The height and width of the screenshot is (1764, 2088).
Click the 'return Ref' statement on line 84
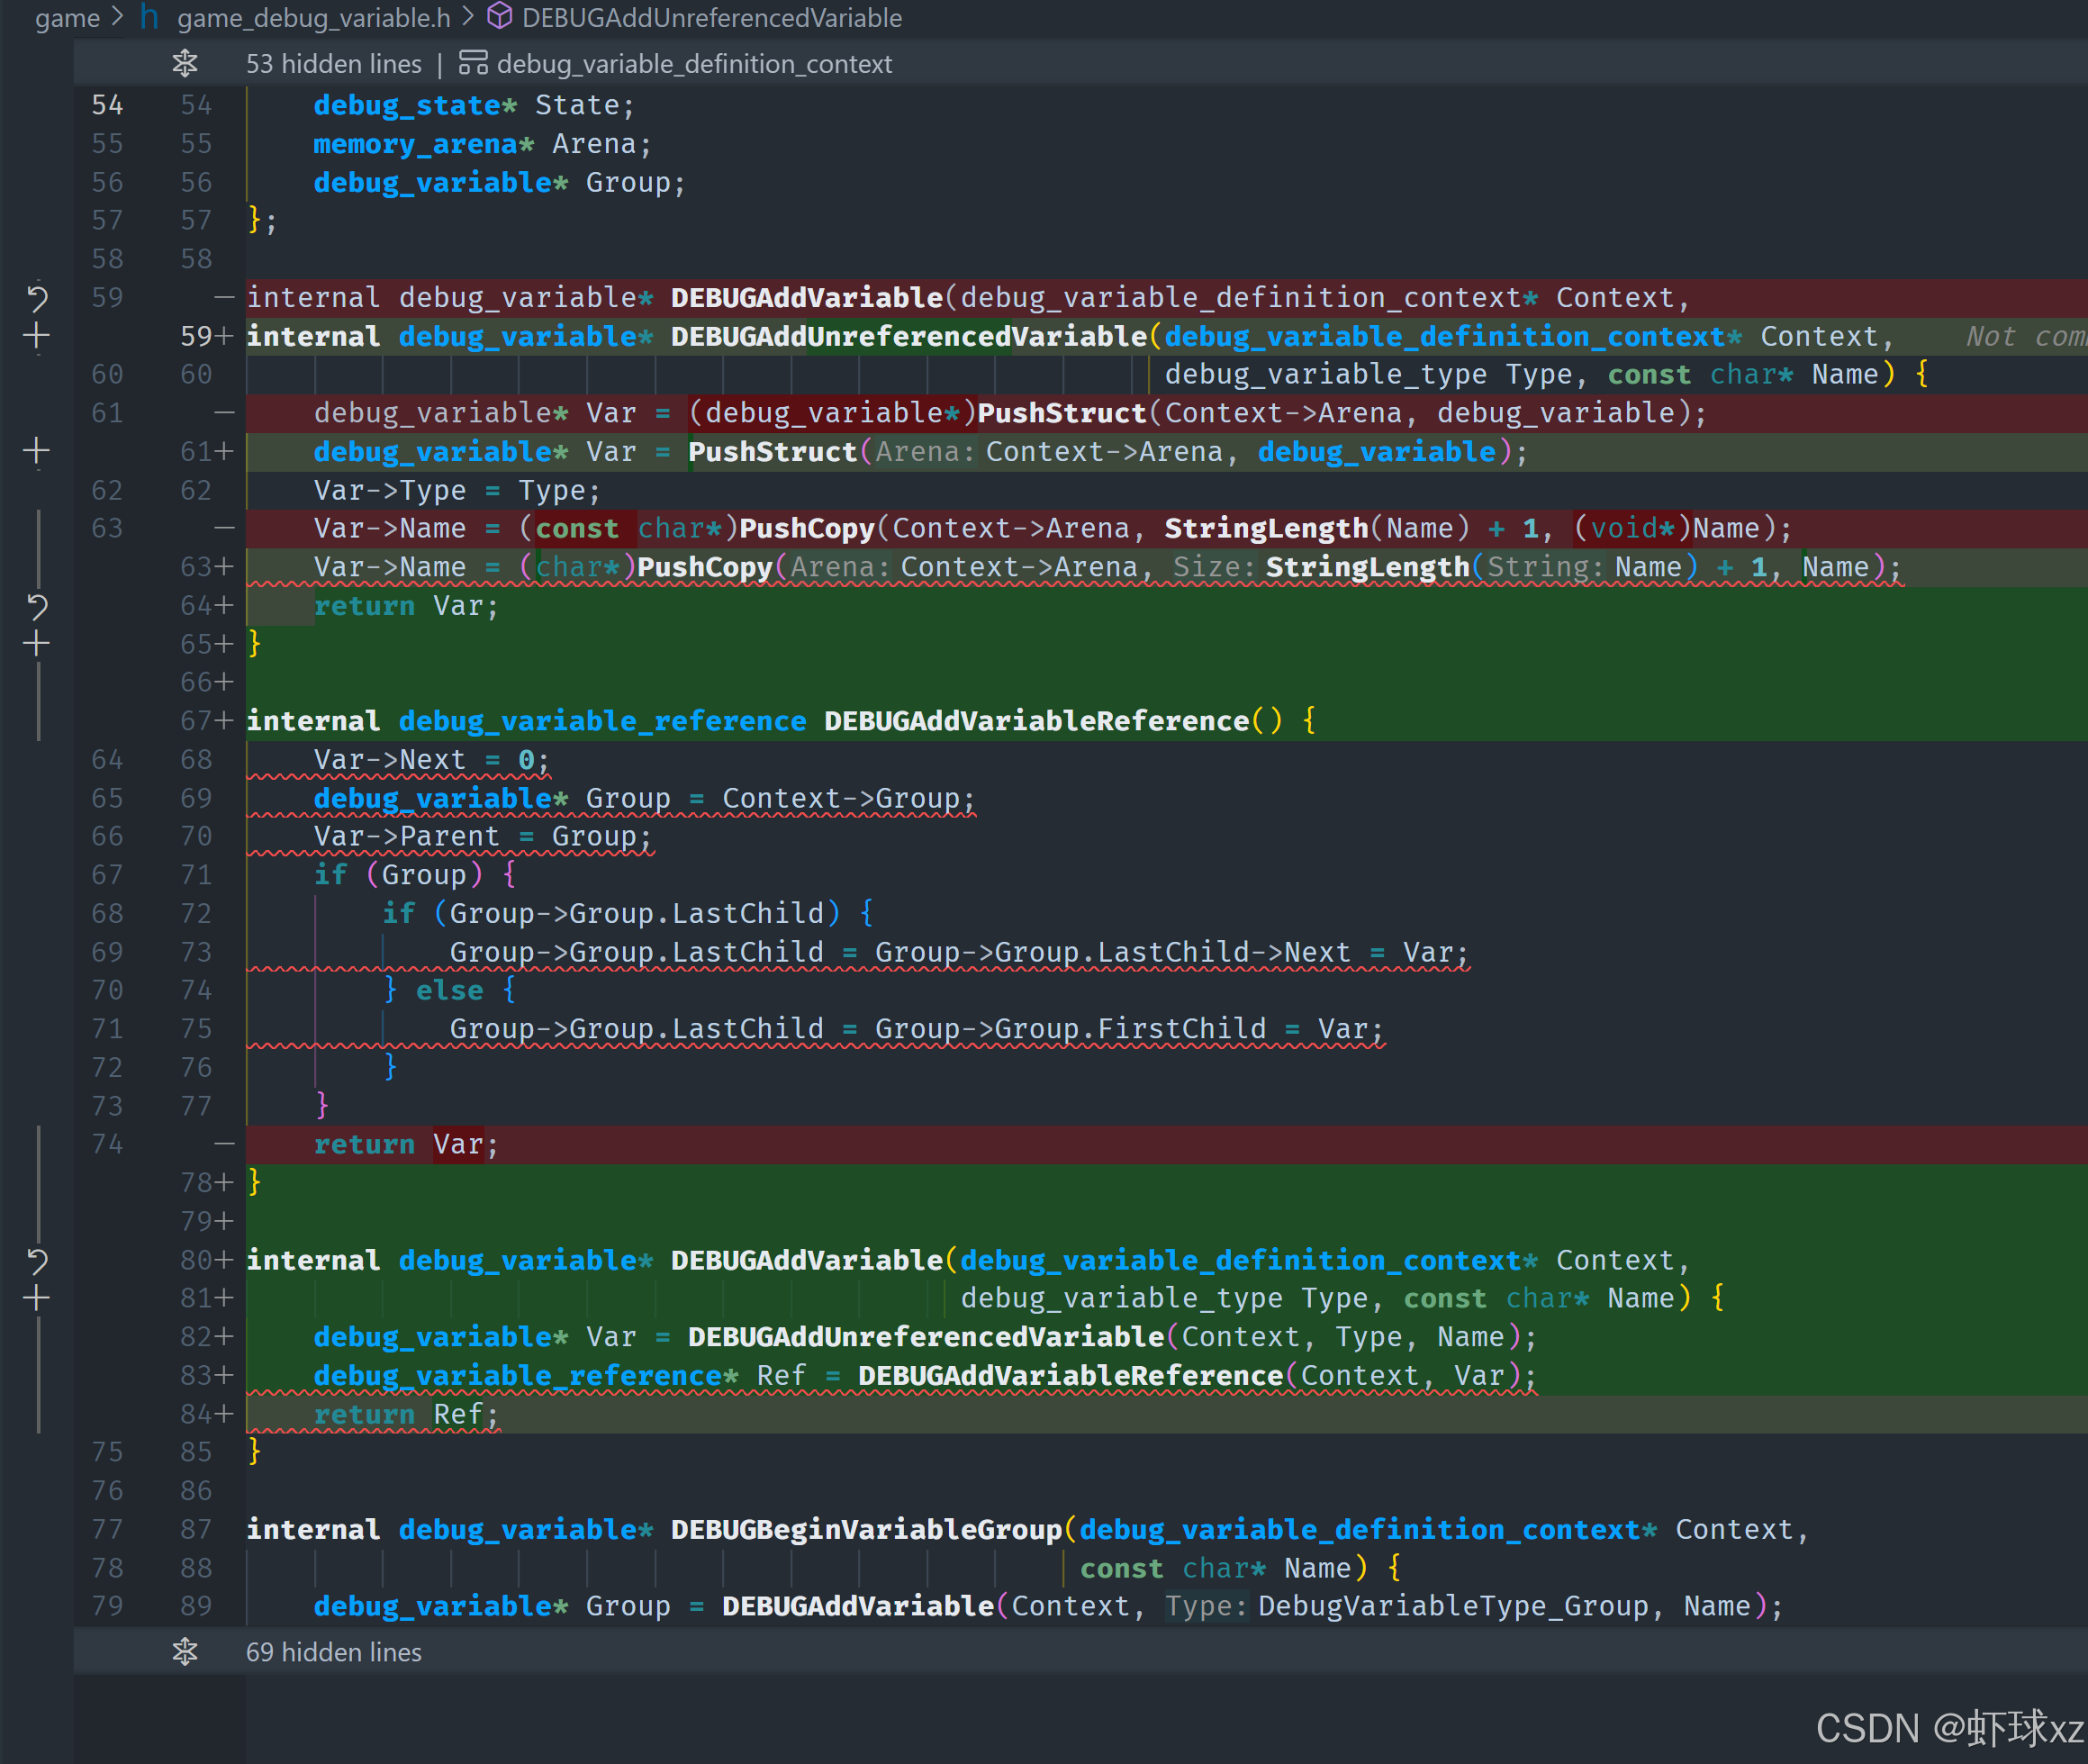click(405, 1414)
